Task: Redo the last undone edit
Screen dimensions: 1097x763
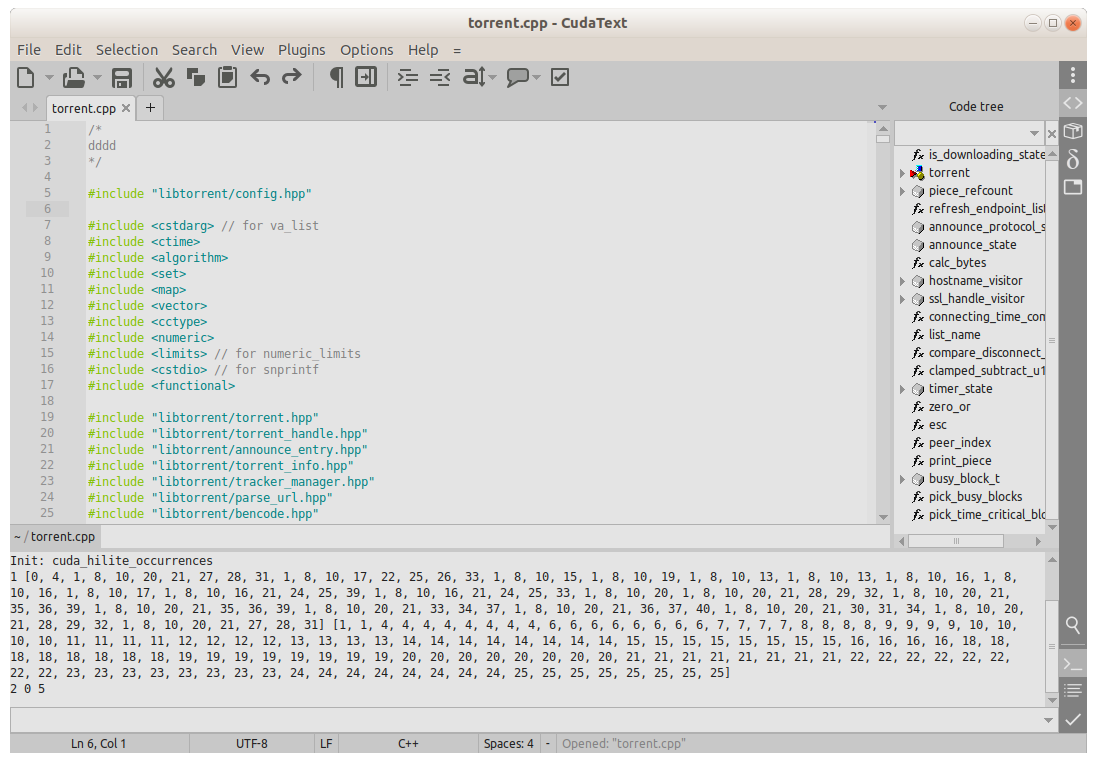Action: (x=291, y=78)
